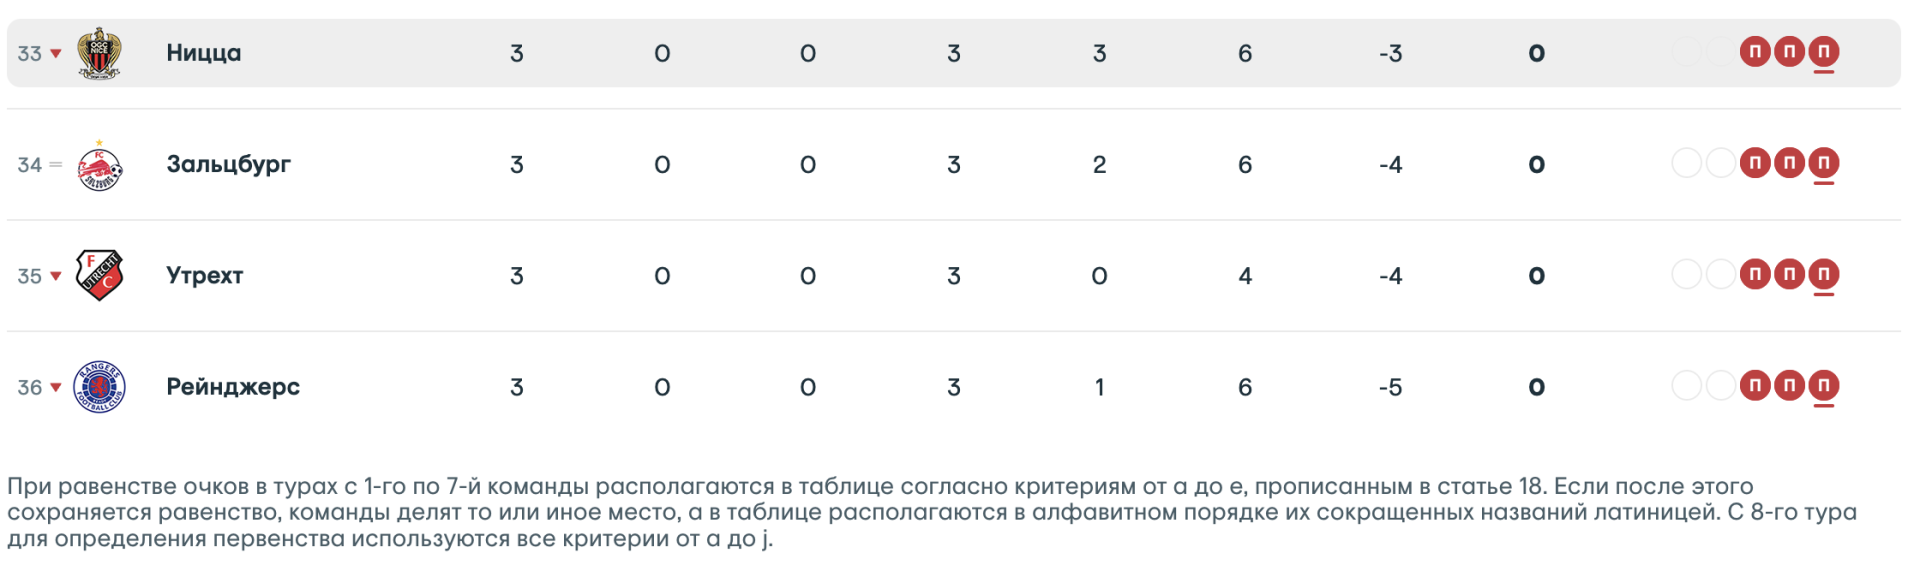Click Rangers' goal difference value -5
The height and width of the screenshot is (577, 1920).
(x=1390, y=387)
